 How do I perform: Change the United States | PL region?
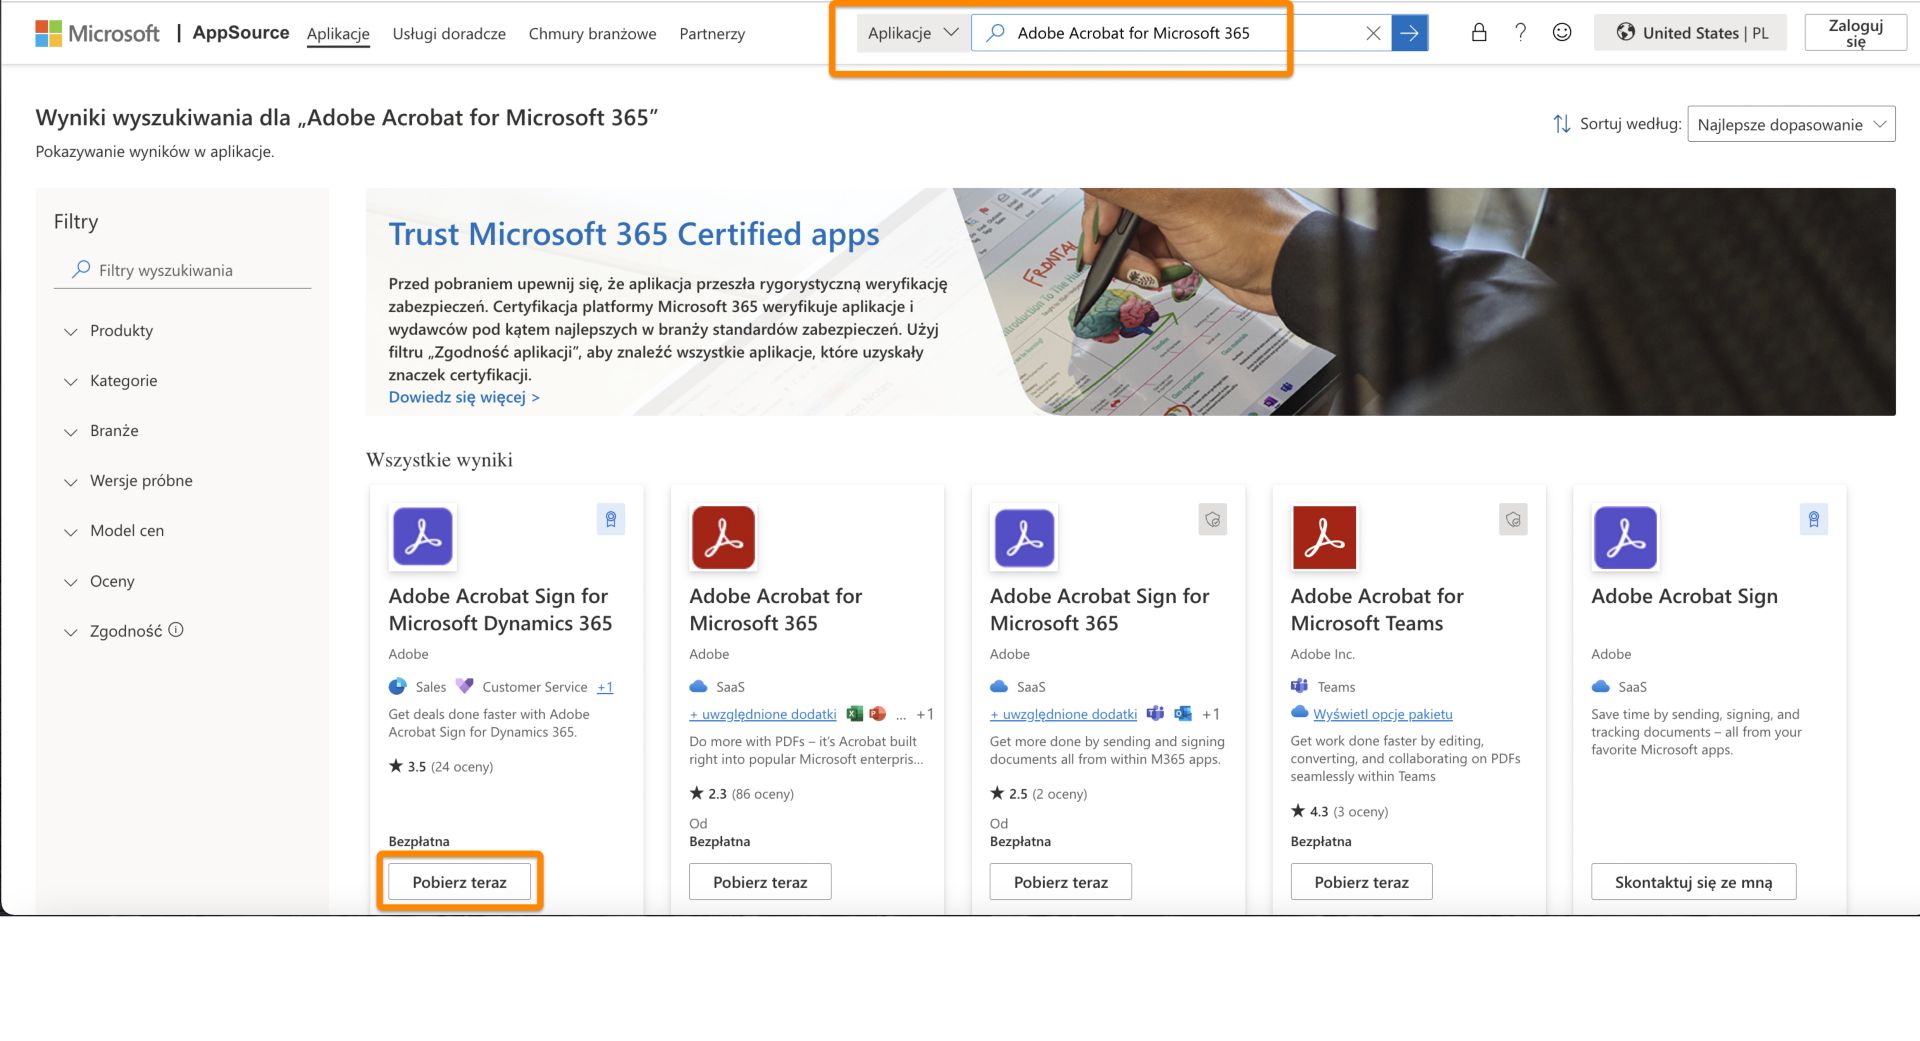1691,33
